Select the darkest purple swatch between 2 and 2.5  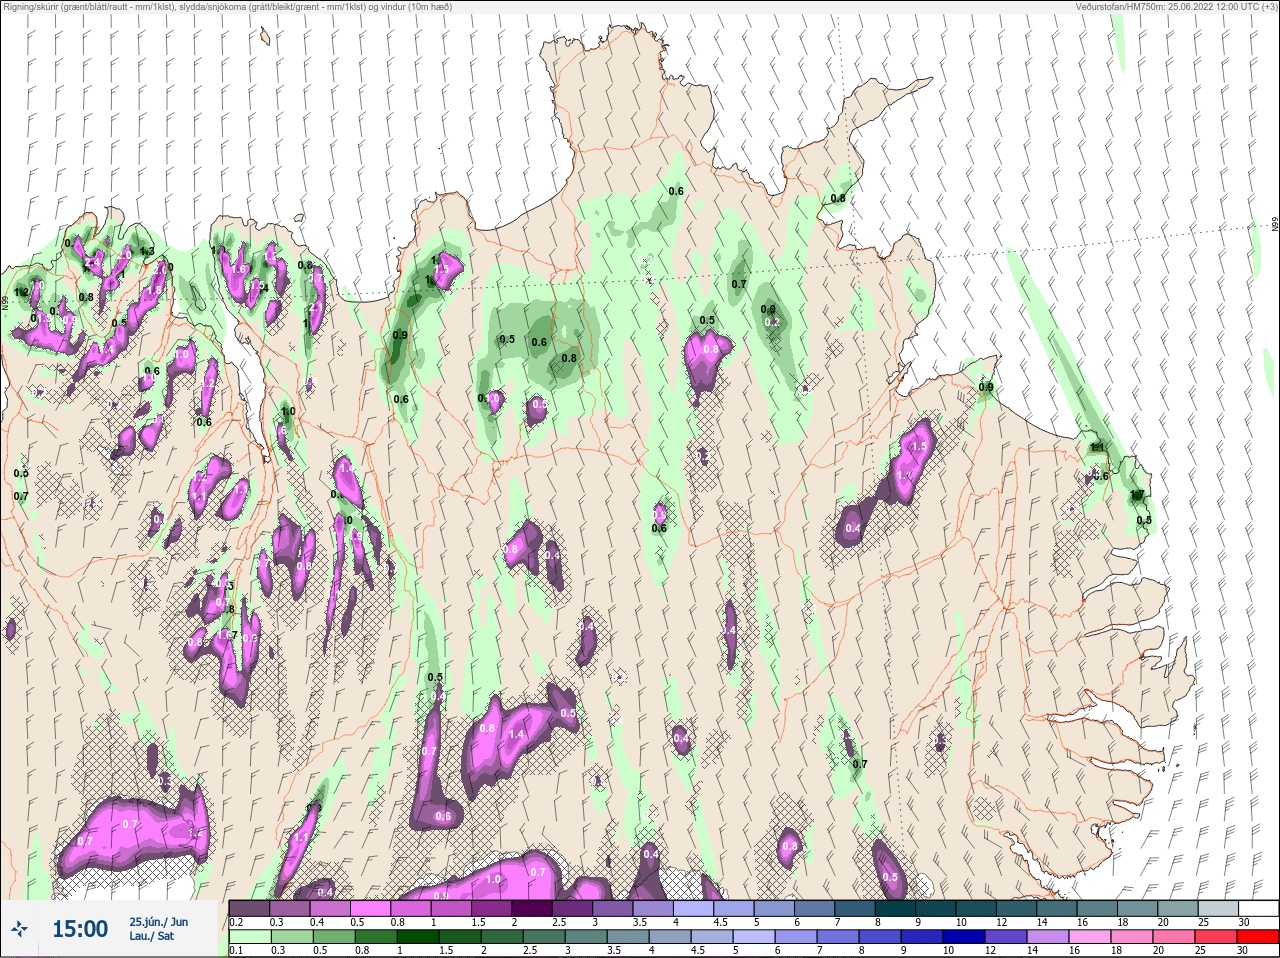click(x=534, y=908)
